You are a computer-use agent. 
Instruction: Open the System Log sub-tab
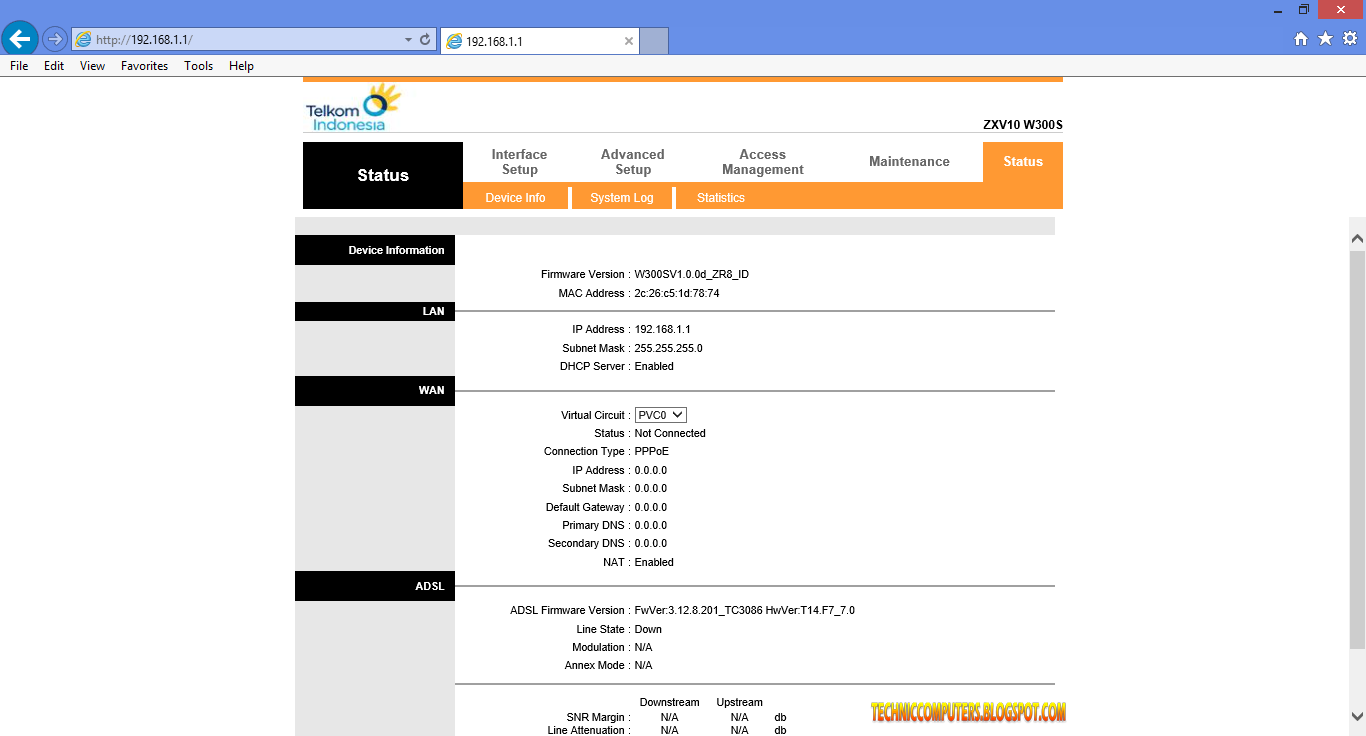[621, 197]
